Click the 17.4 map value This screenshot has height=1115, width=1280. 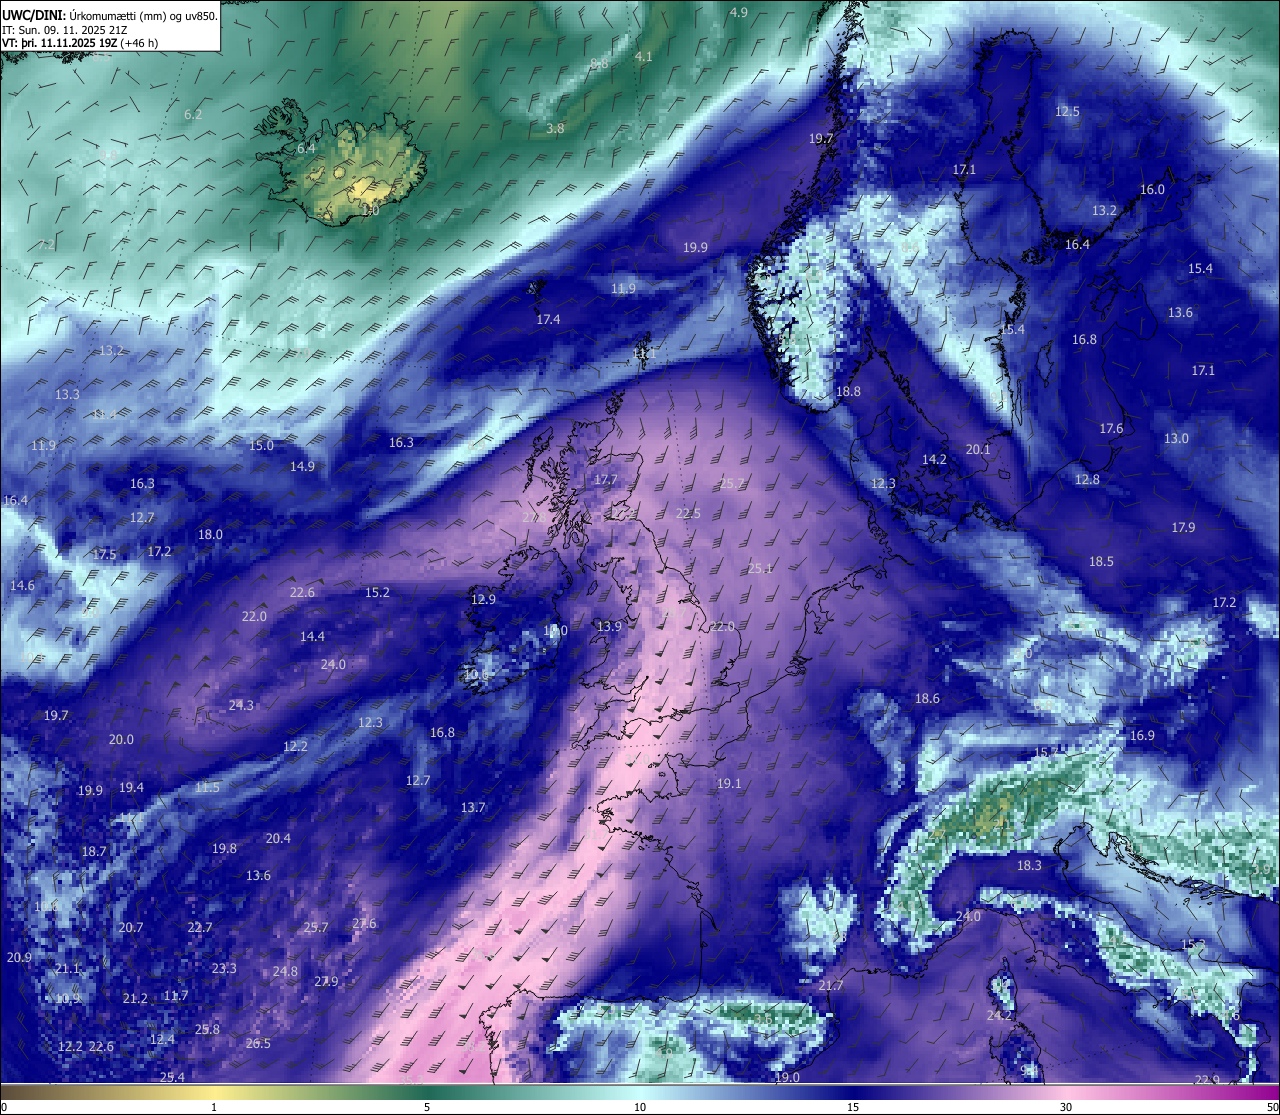(x=548, y=320)
